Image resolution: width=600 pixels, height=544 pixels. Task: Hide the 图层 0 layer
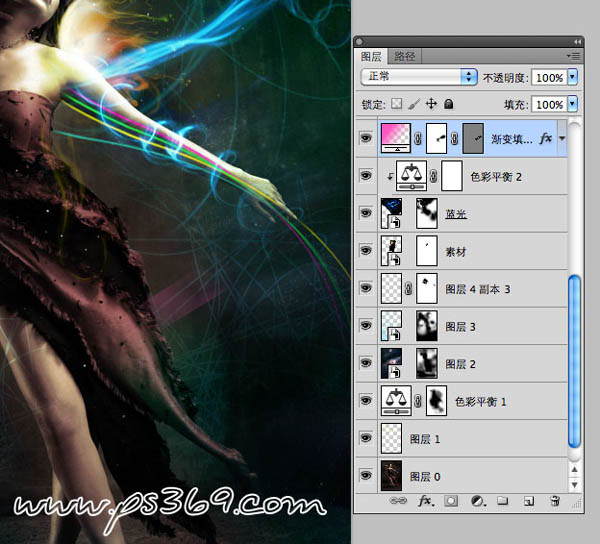point(366,476)
